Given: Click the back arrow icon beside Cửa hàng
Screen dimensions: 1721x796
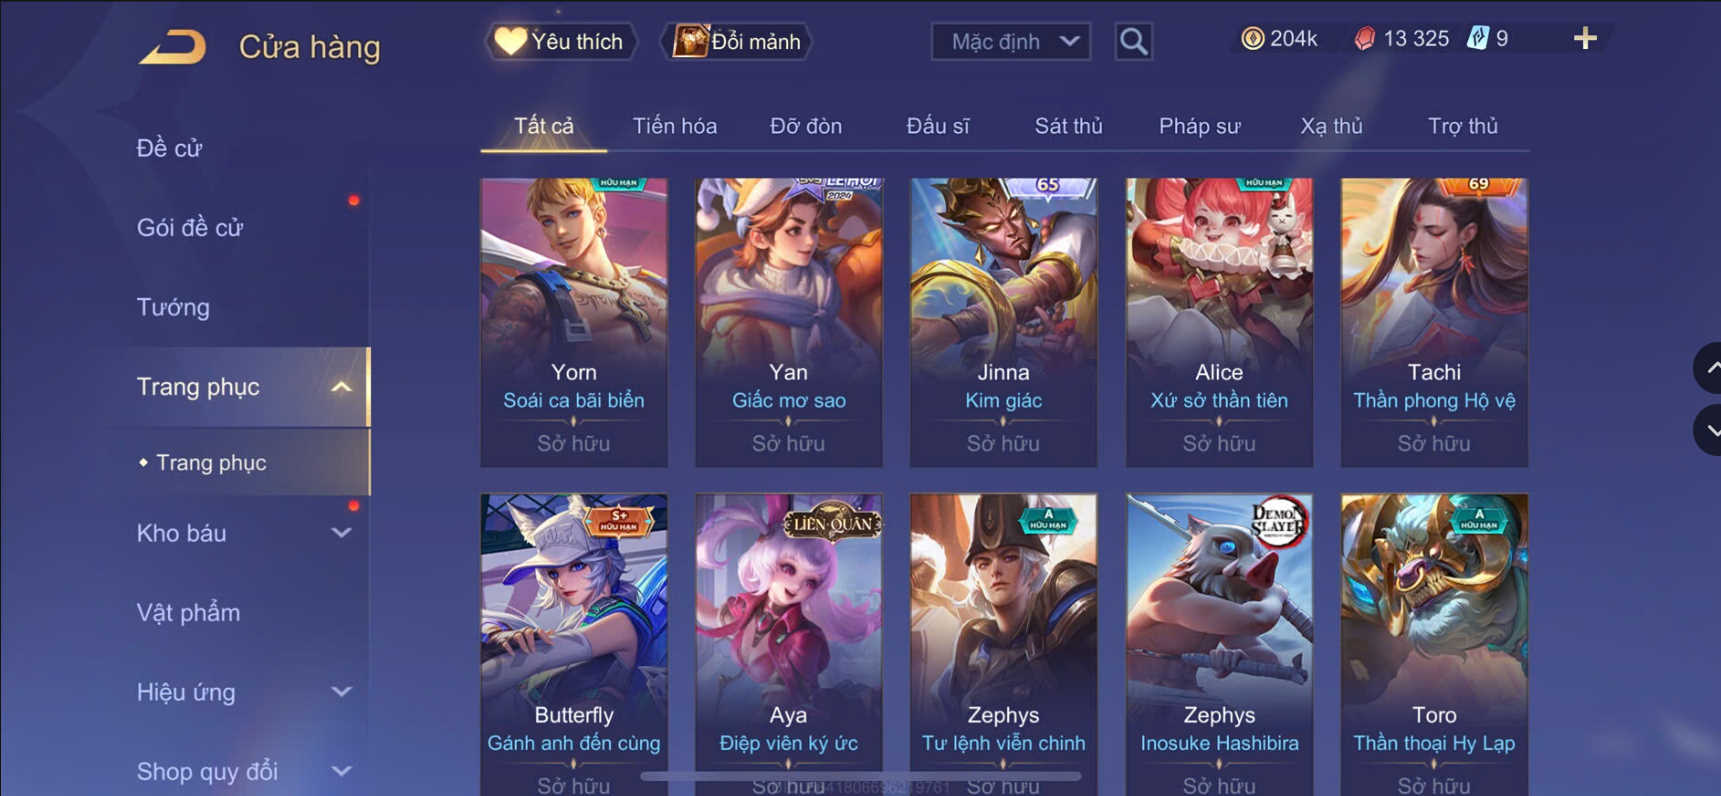Looking at the screenshot, I should pos(172,46).
